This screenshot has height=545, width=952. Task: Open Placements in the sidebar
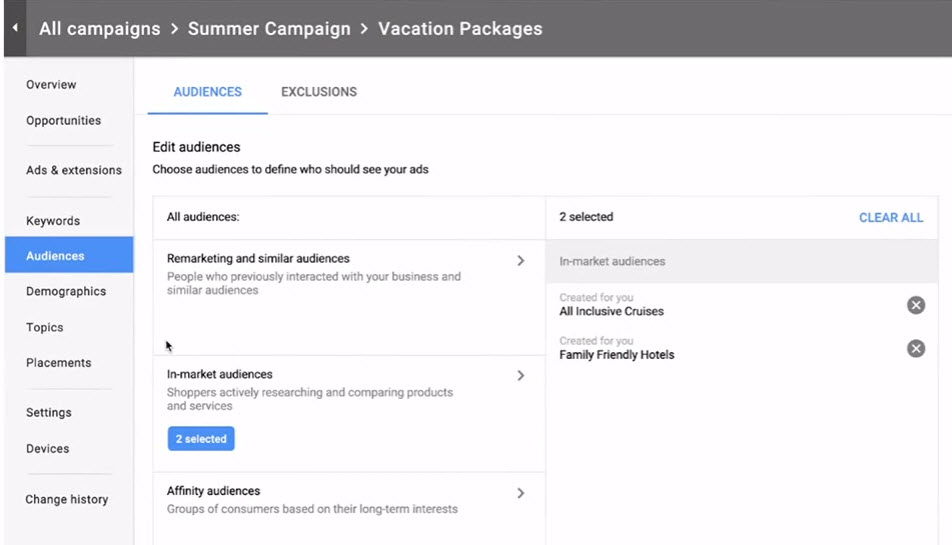(x=58, y=362)
